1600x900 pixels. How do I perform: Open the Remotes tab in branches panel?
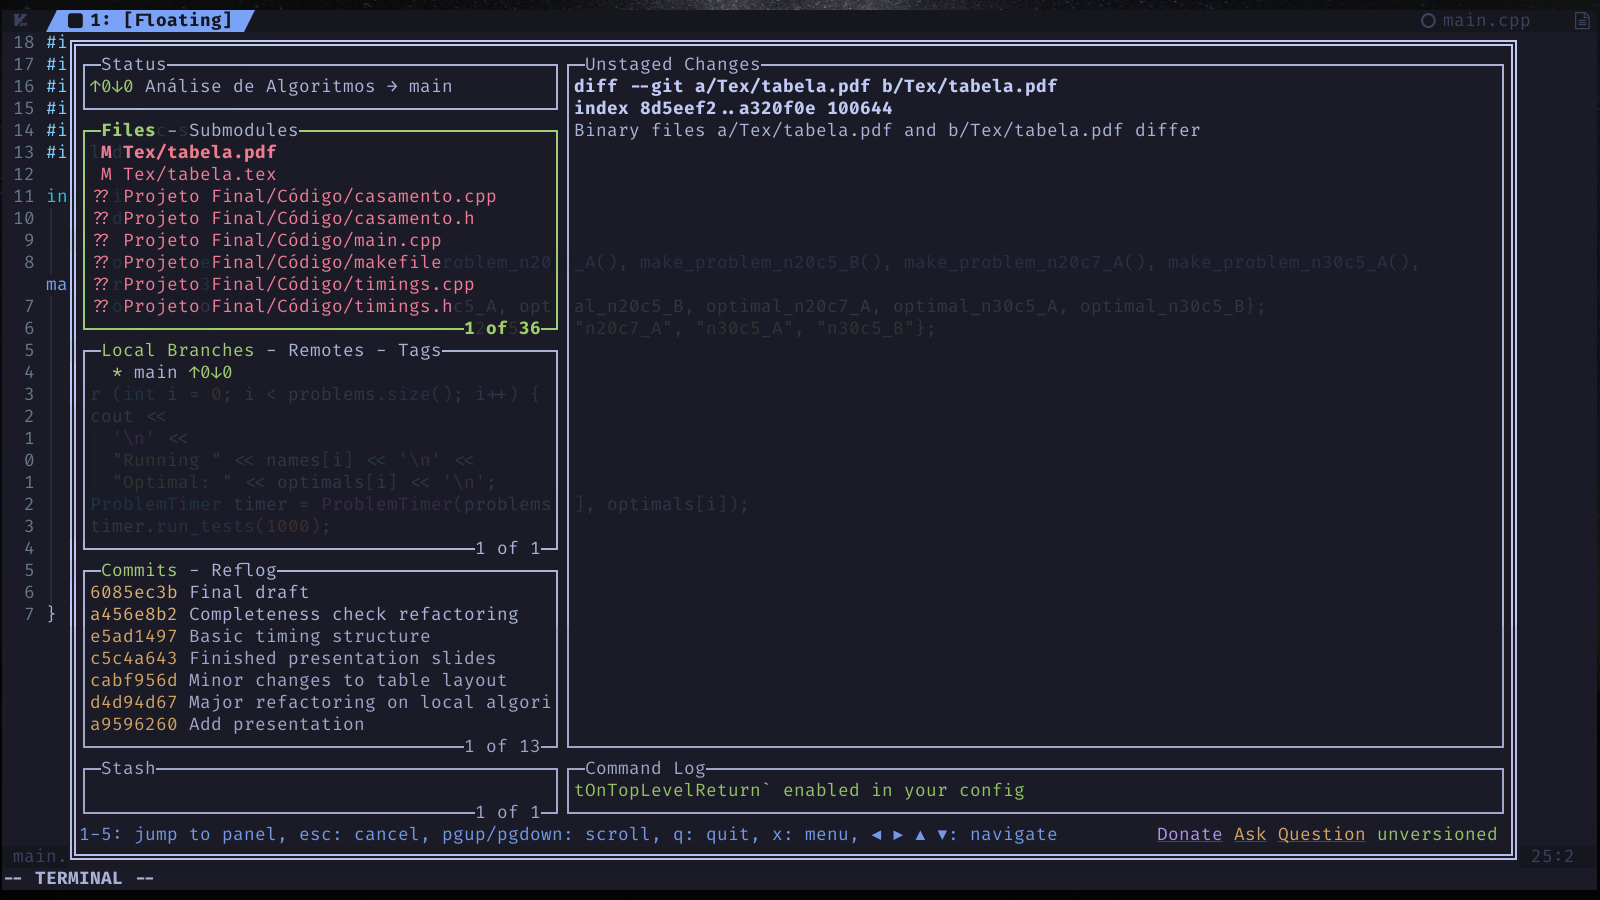[326, 350]
